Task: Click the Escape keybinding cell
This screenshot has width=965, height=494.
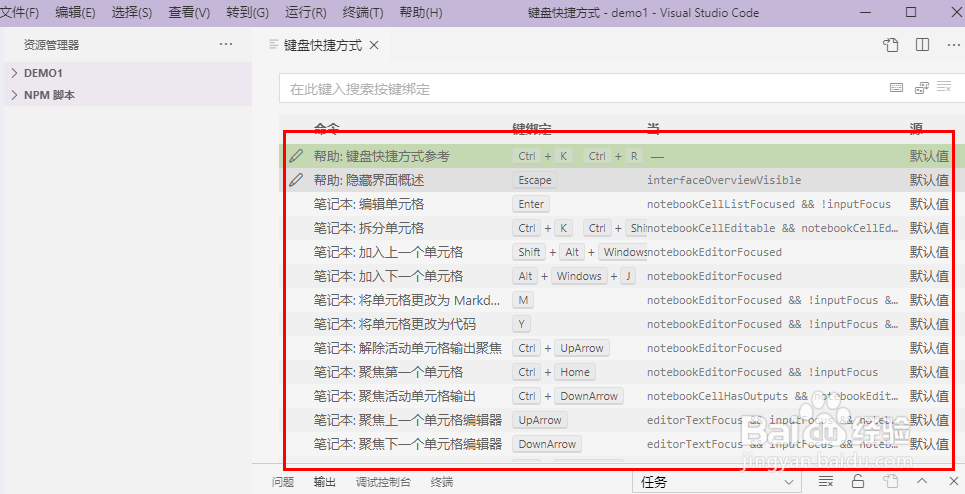Action: click(x=535, y=180)
